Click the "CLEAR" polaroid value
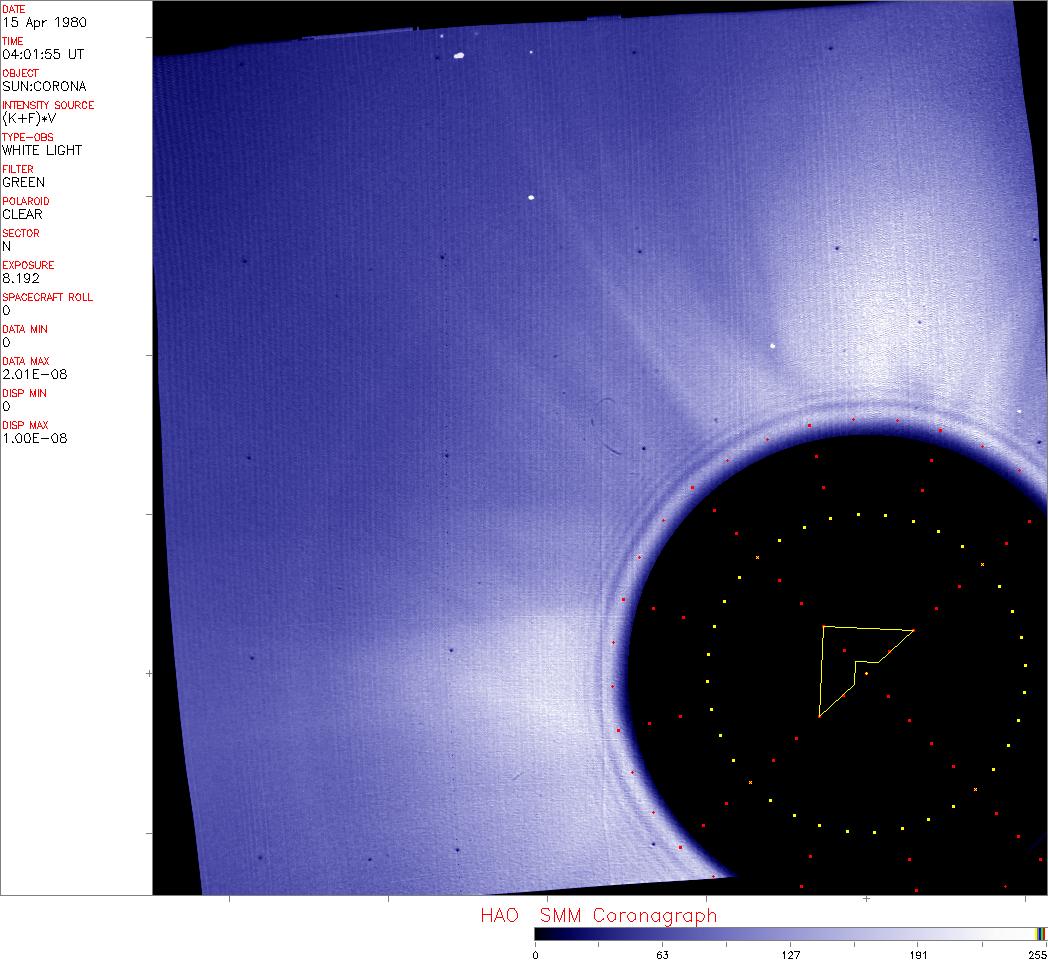The height and width of the screenshot is (960, 1048). coord(23,214)
